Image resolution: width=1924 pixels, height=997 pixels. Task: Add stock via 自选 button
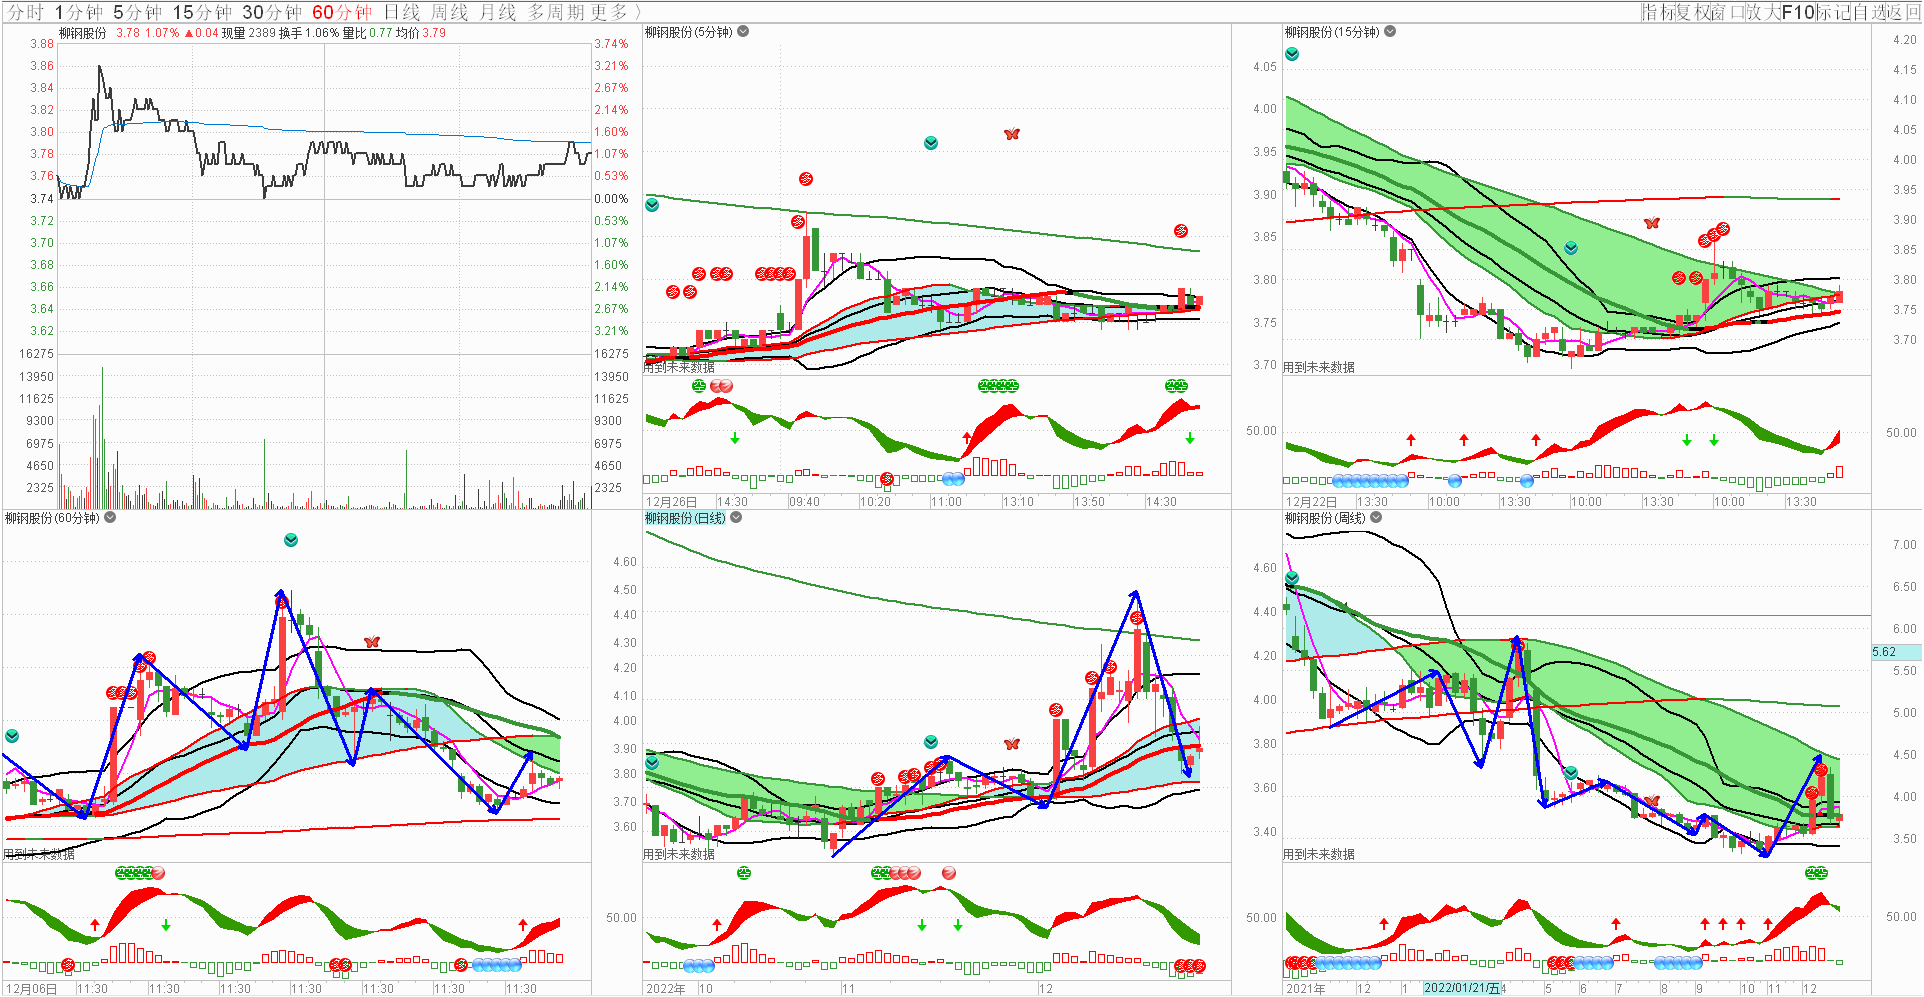[1868, 12]
